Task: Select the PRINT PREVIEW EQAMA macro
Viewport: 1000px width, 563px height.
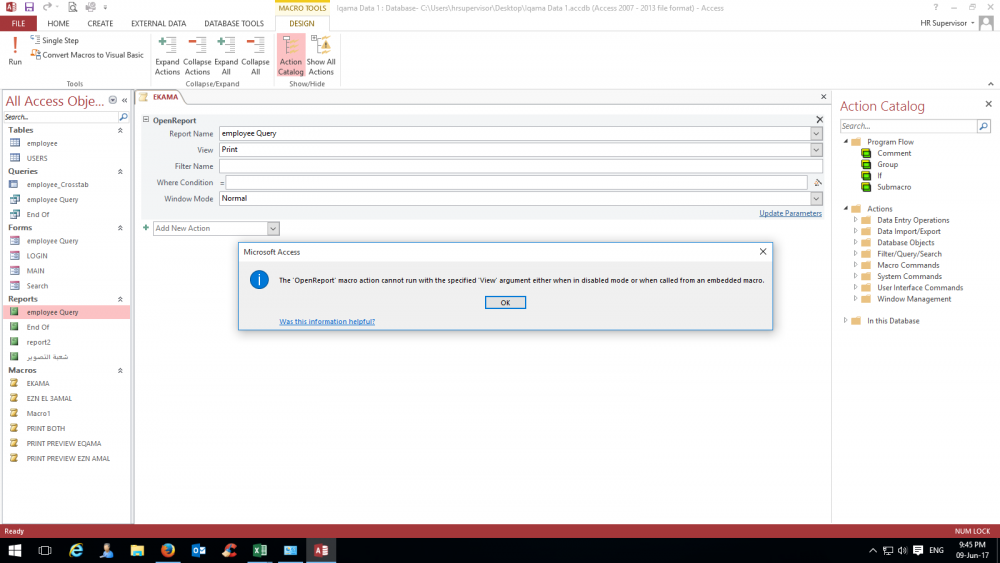Action: pyautogui.click(x=66, y=443)
